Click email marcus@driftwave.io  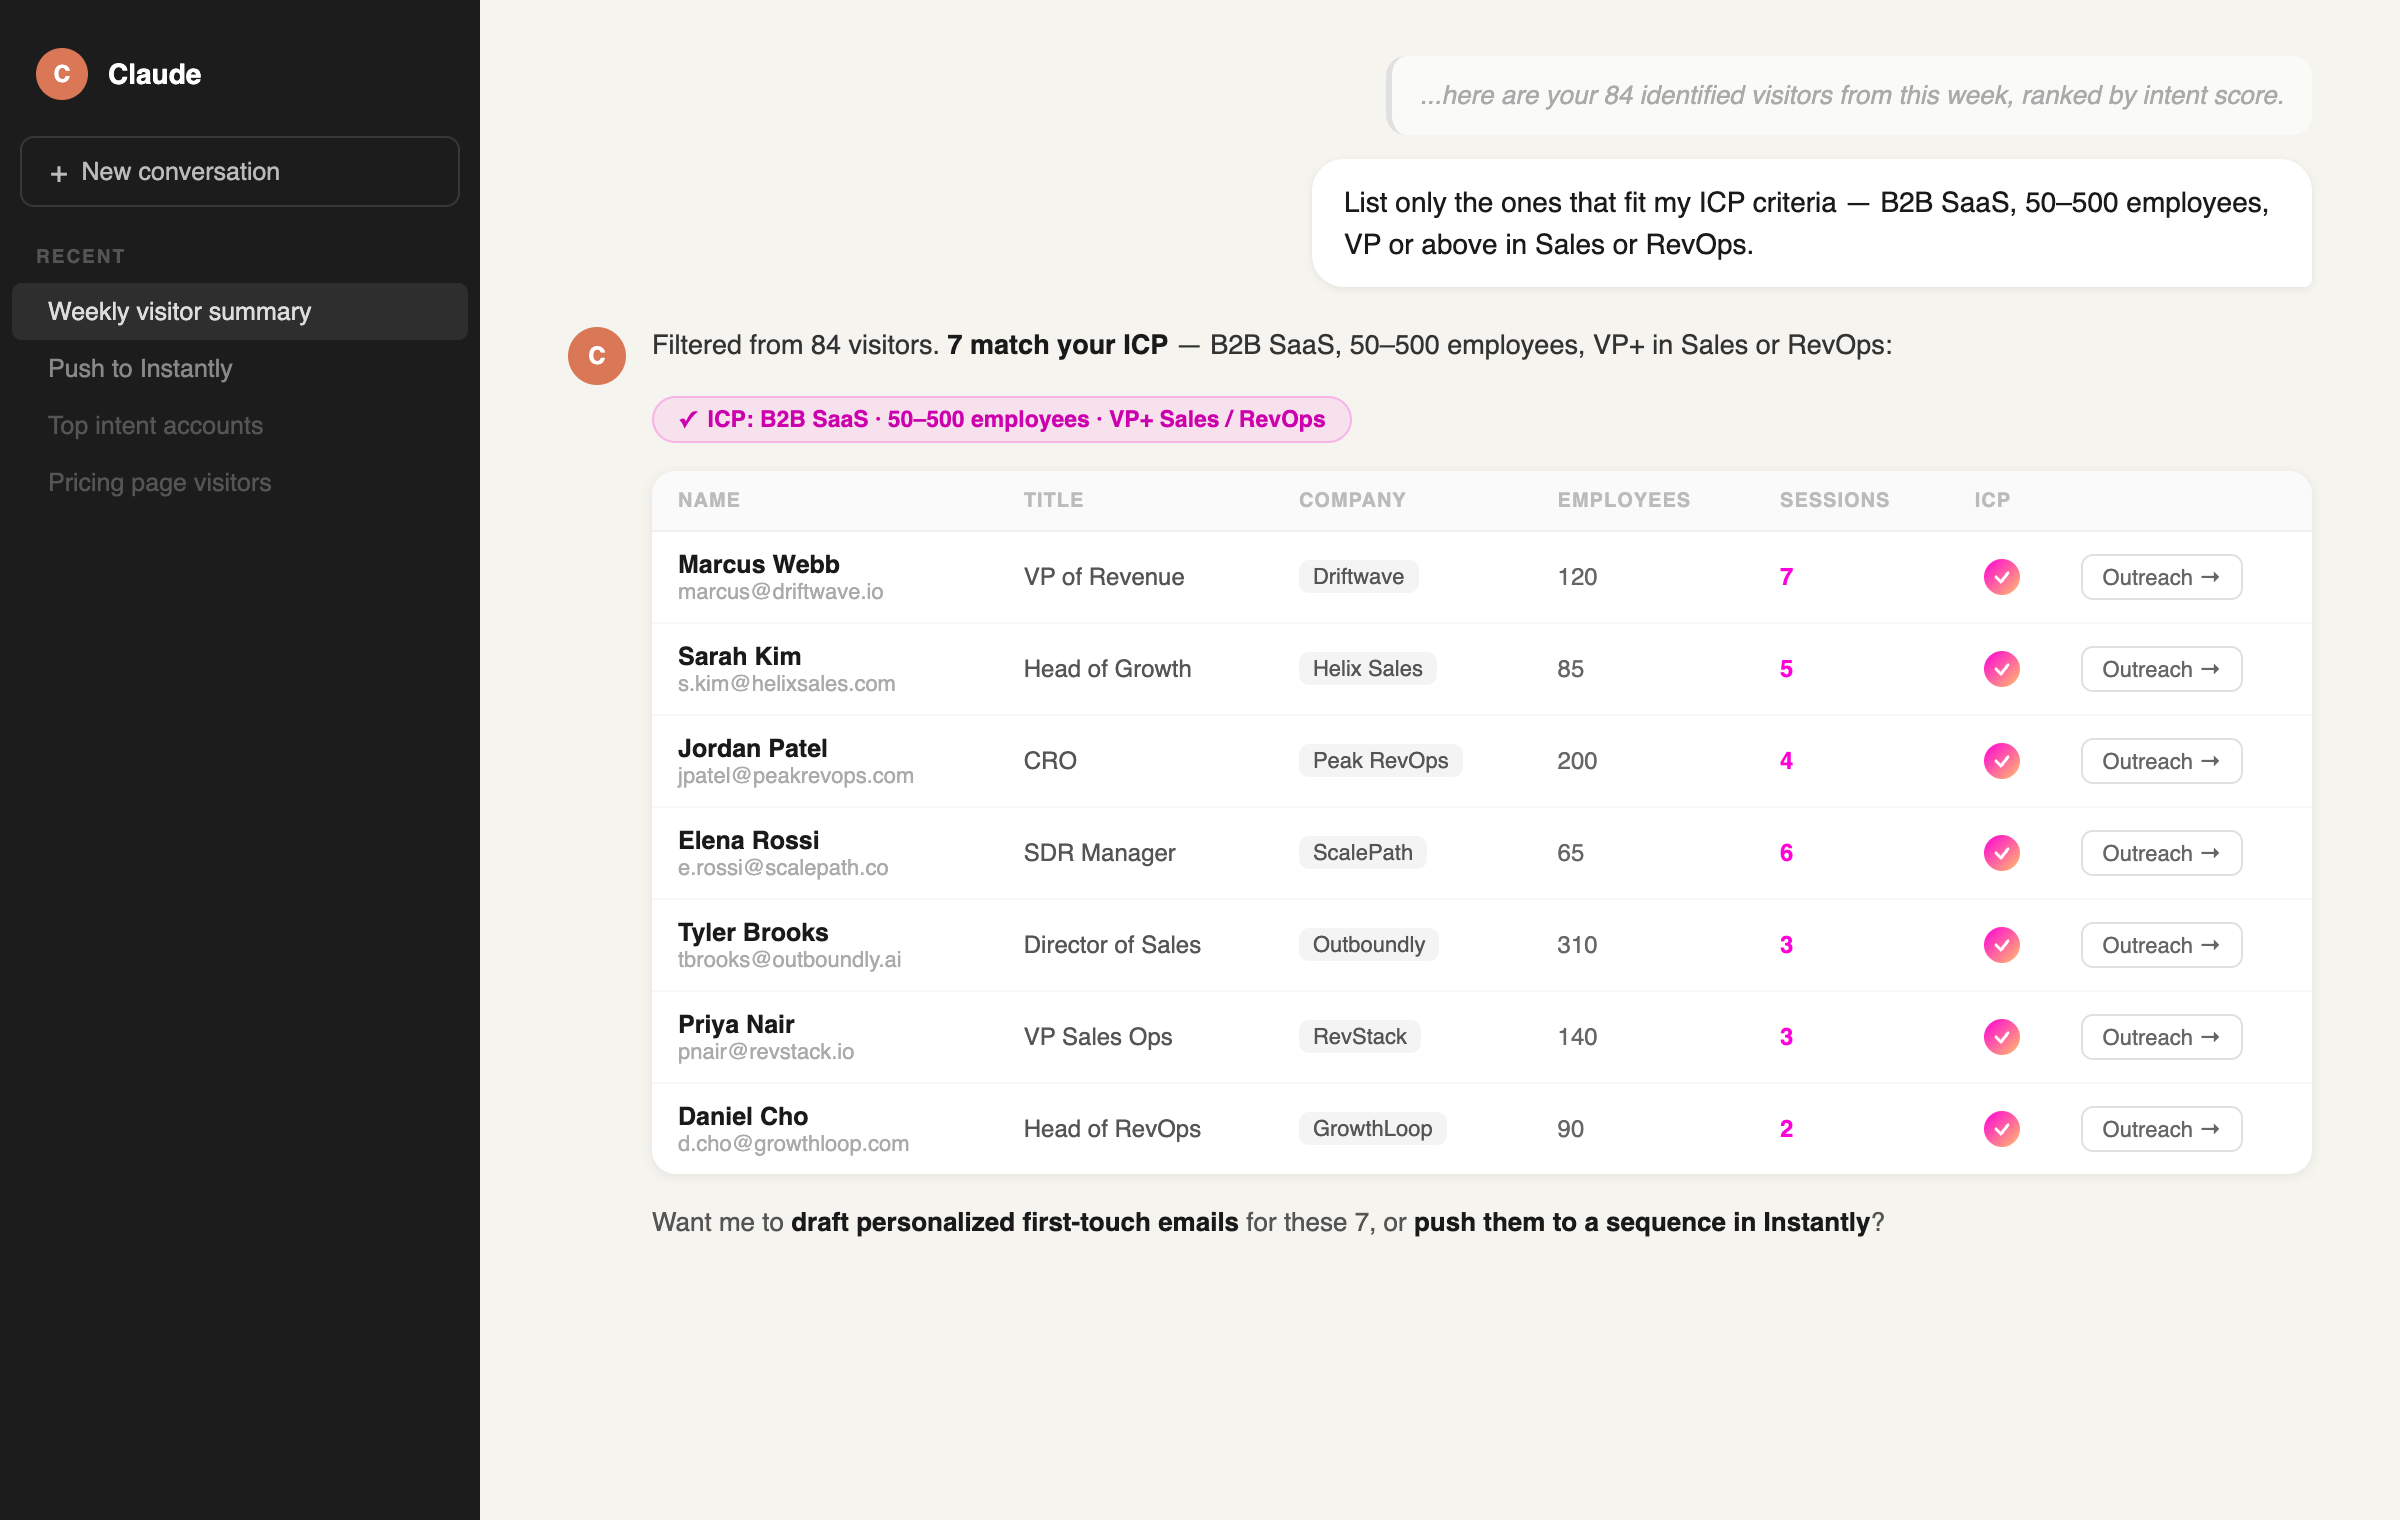pyautogui.click(x=780, y=592)
